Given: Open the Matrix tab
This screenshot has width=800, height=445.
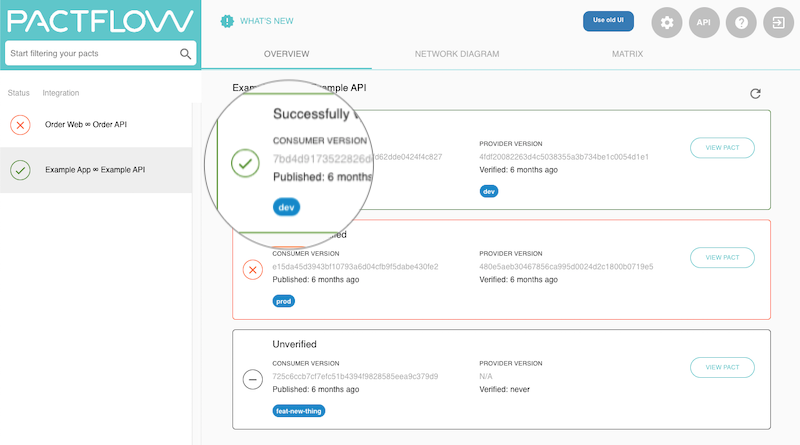Looking at the screenshot, I should tap(627, 54).
